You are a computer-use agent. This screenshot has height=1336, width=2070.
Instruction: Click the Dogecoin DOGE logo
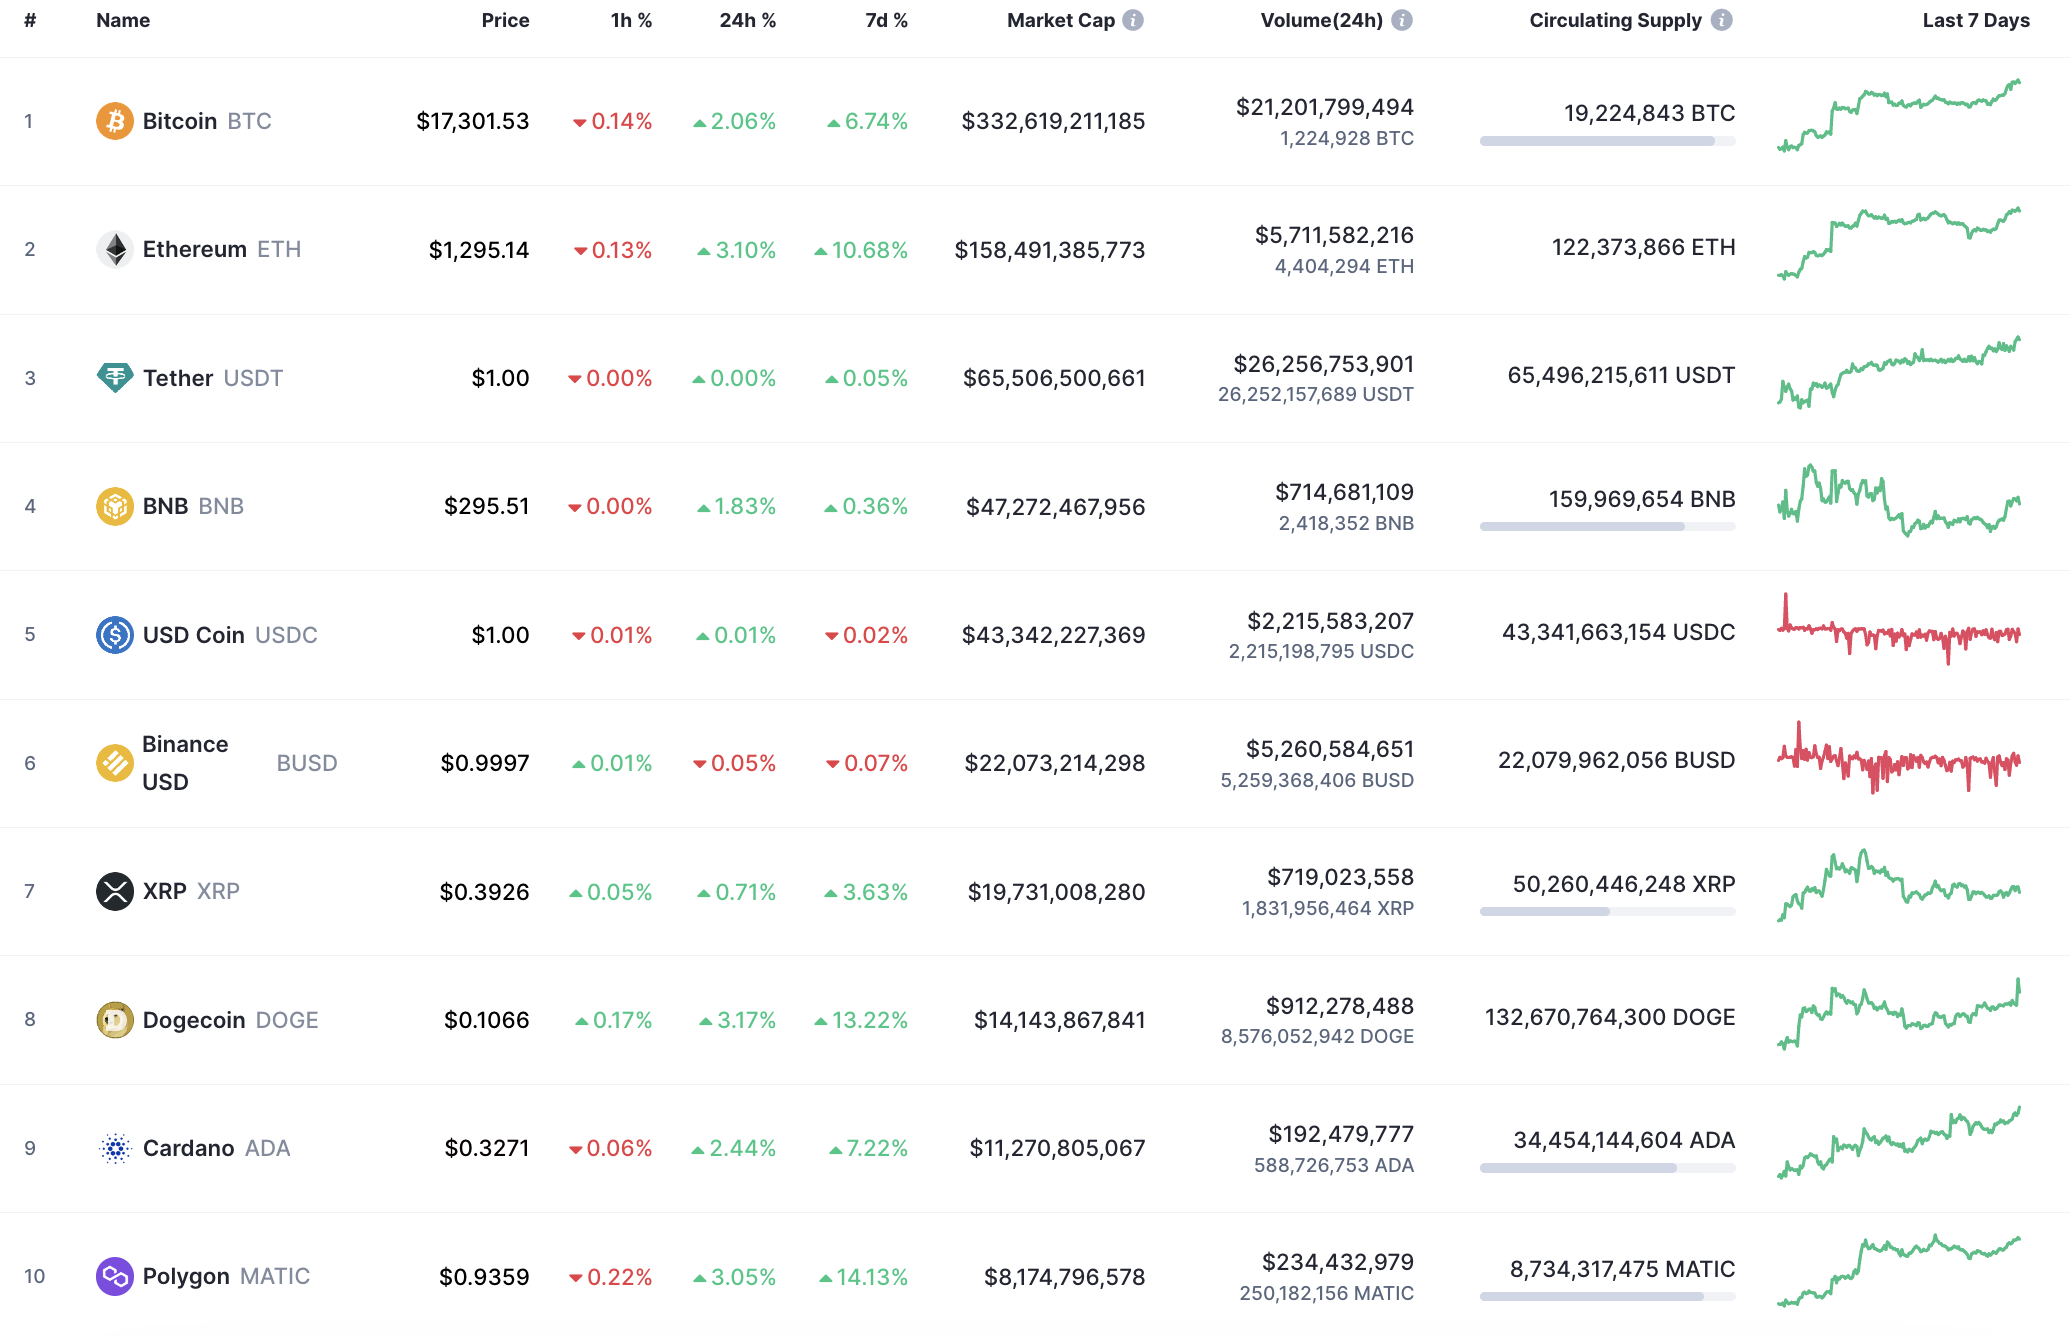(x=116, y=1019)
